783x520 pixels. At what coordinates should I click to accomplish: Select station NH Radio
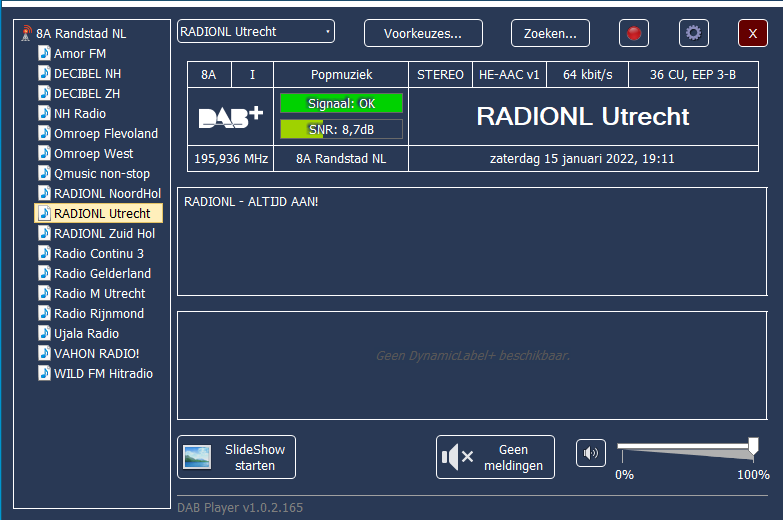(80, 113)
